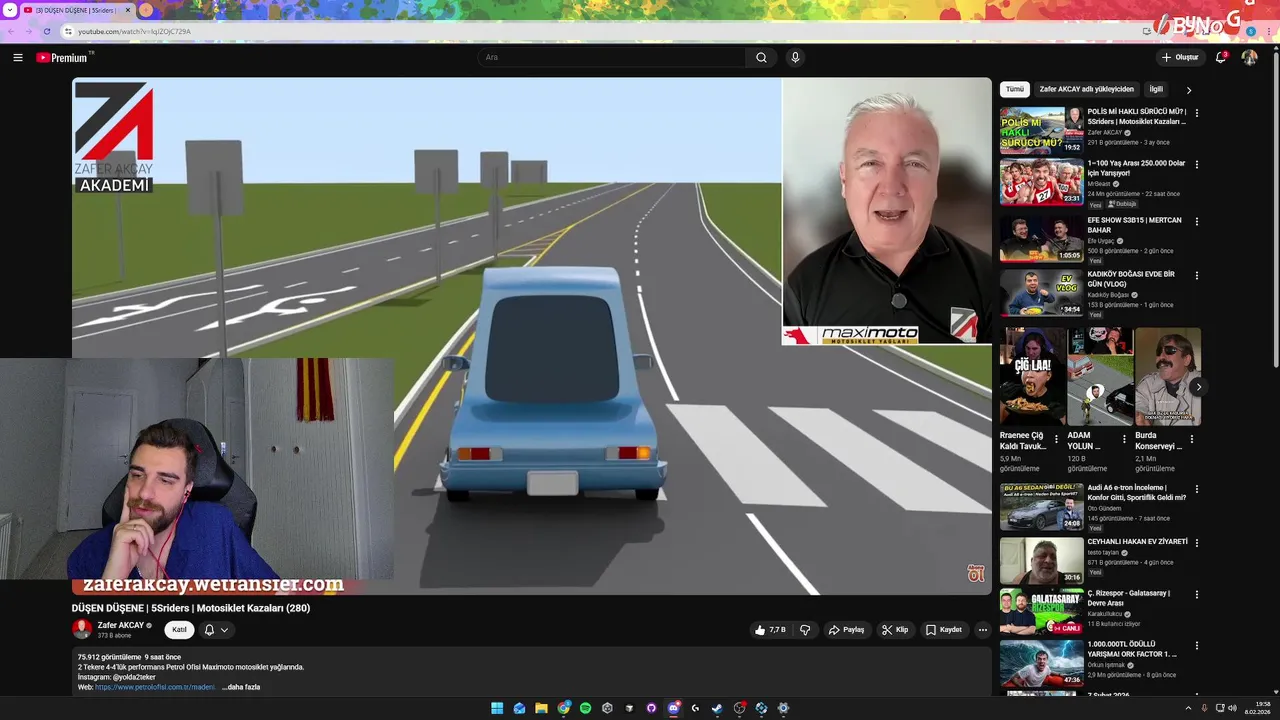Viewport: 1280px width, 720px height.
Task: Open ADAM YOLUN short video
Action: click(1100, 376)
